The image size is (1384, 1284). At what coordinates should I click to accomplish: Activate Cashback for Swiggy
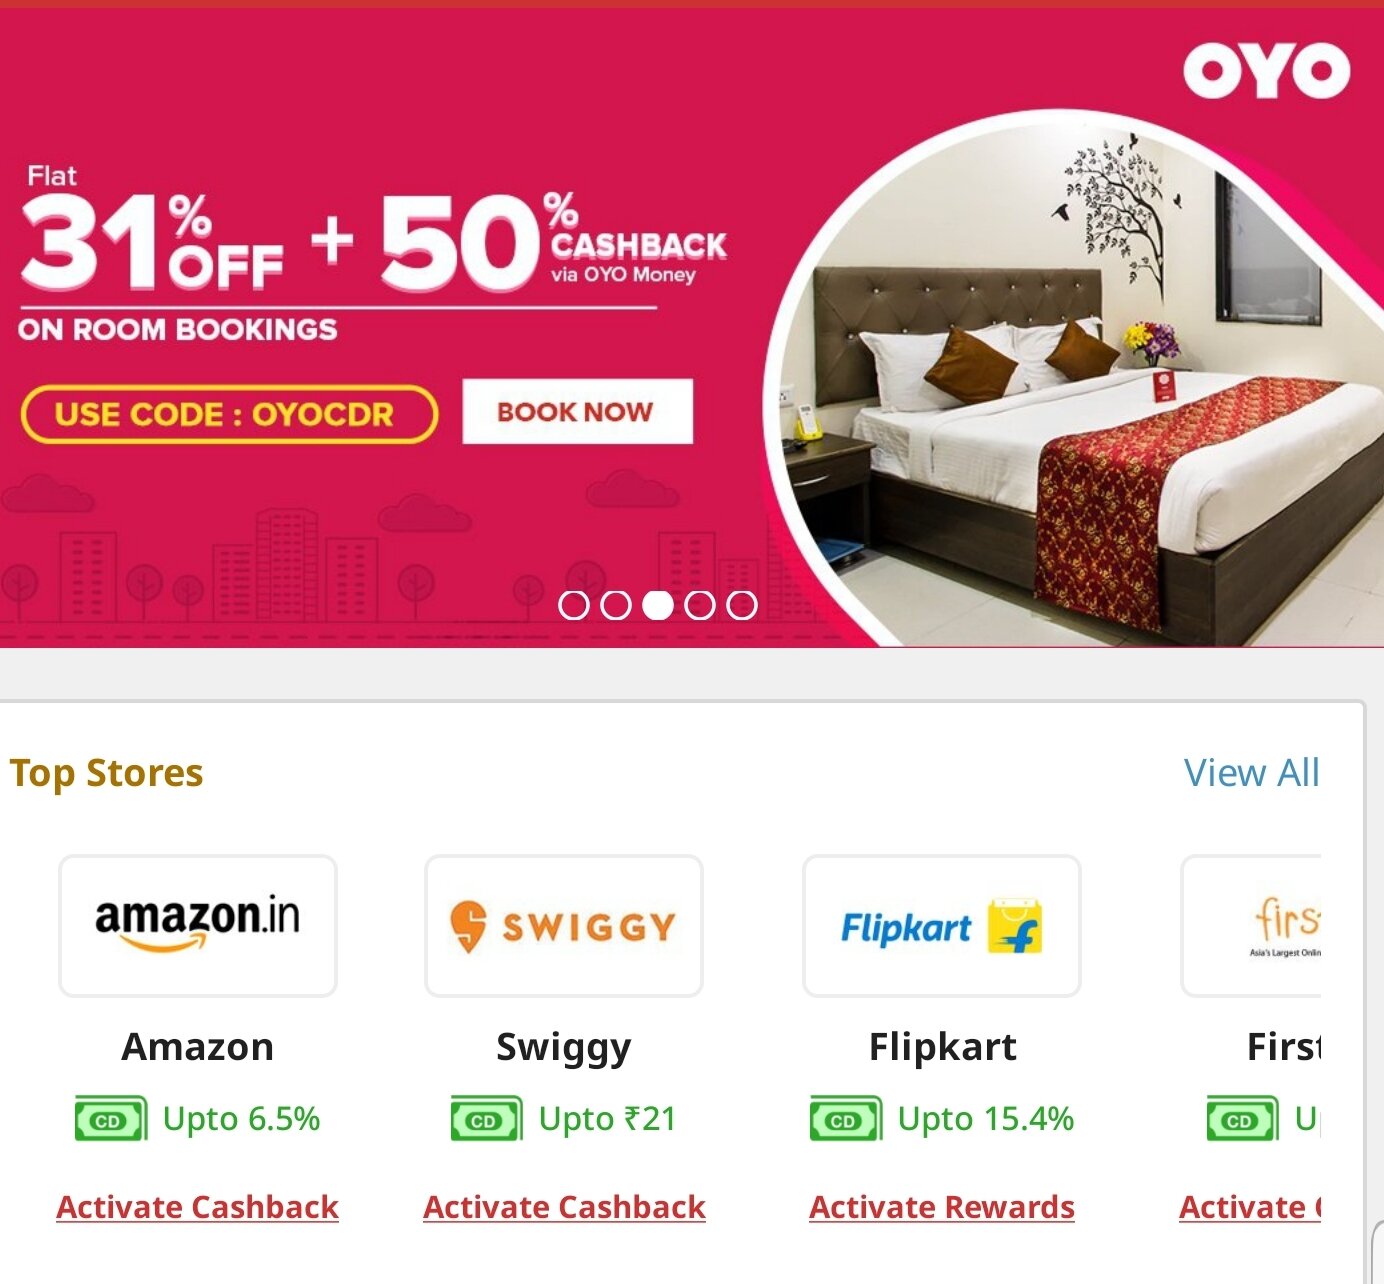564,1207
